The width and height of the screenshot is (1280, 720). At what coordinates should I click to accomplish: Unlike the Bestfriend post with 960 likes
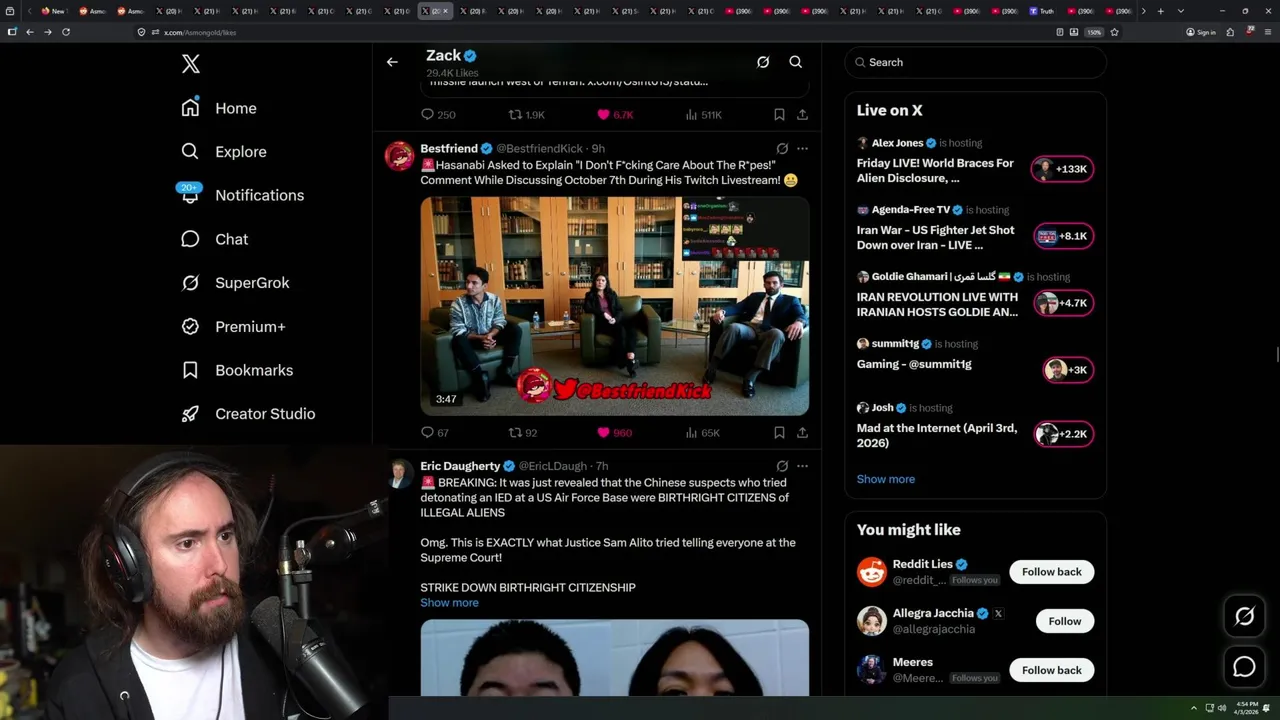[614, 433]
